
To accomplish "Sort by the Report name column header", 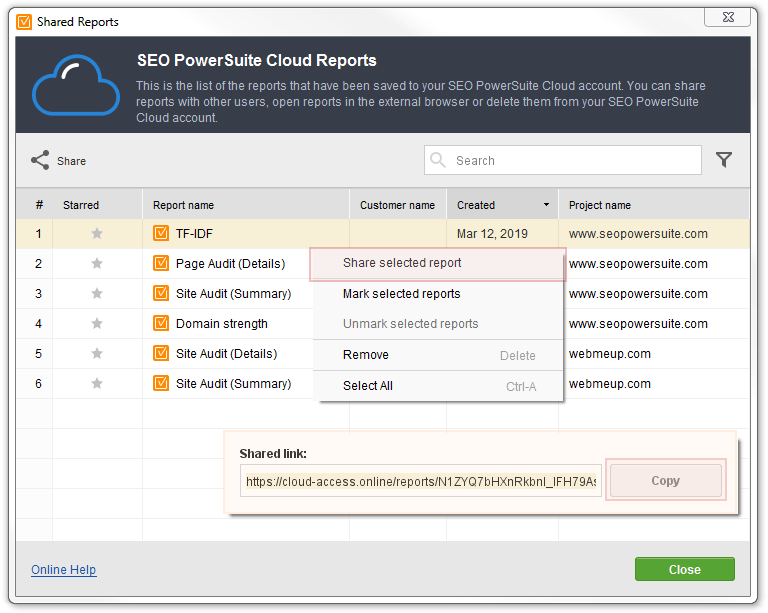I will pos(246,205).
